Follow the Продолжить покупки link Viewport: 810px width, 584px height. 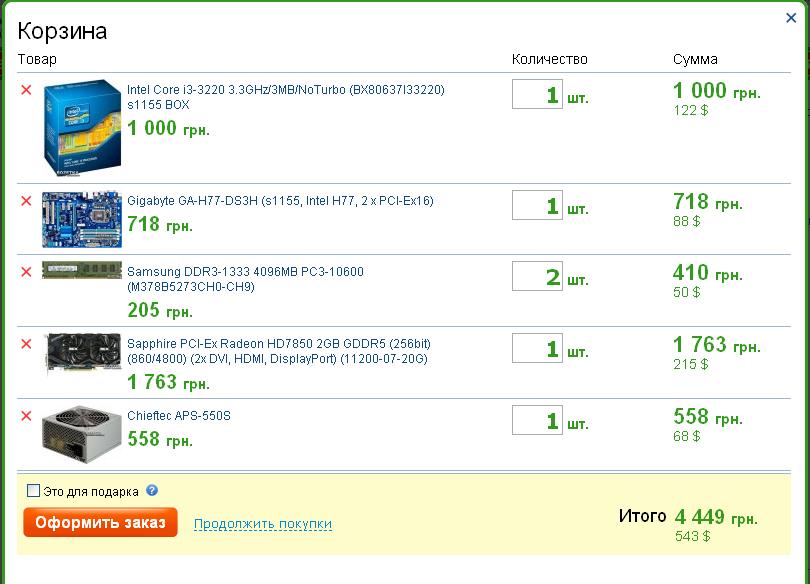pos(263,524)
